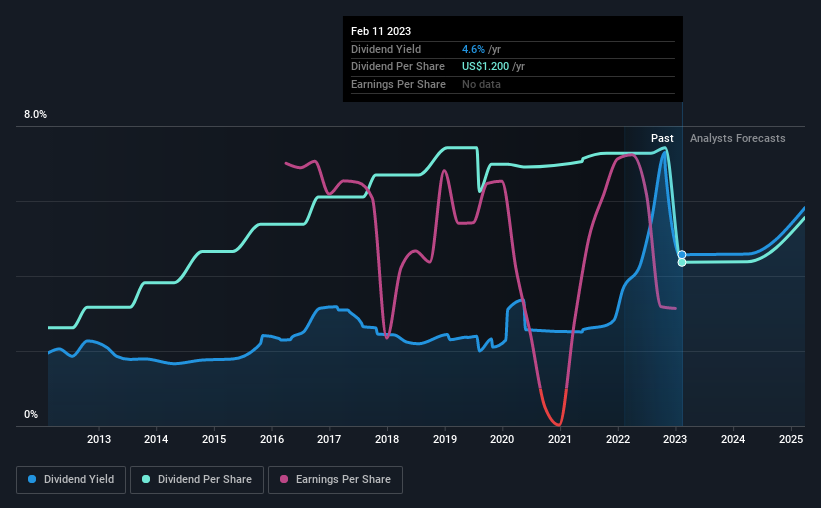
Task: Toggle the Earnings Per Share legend button
Action: point(335,479)
